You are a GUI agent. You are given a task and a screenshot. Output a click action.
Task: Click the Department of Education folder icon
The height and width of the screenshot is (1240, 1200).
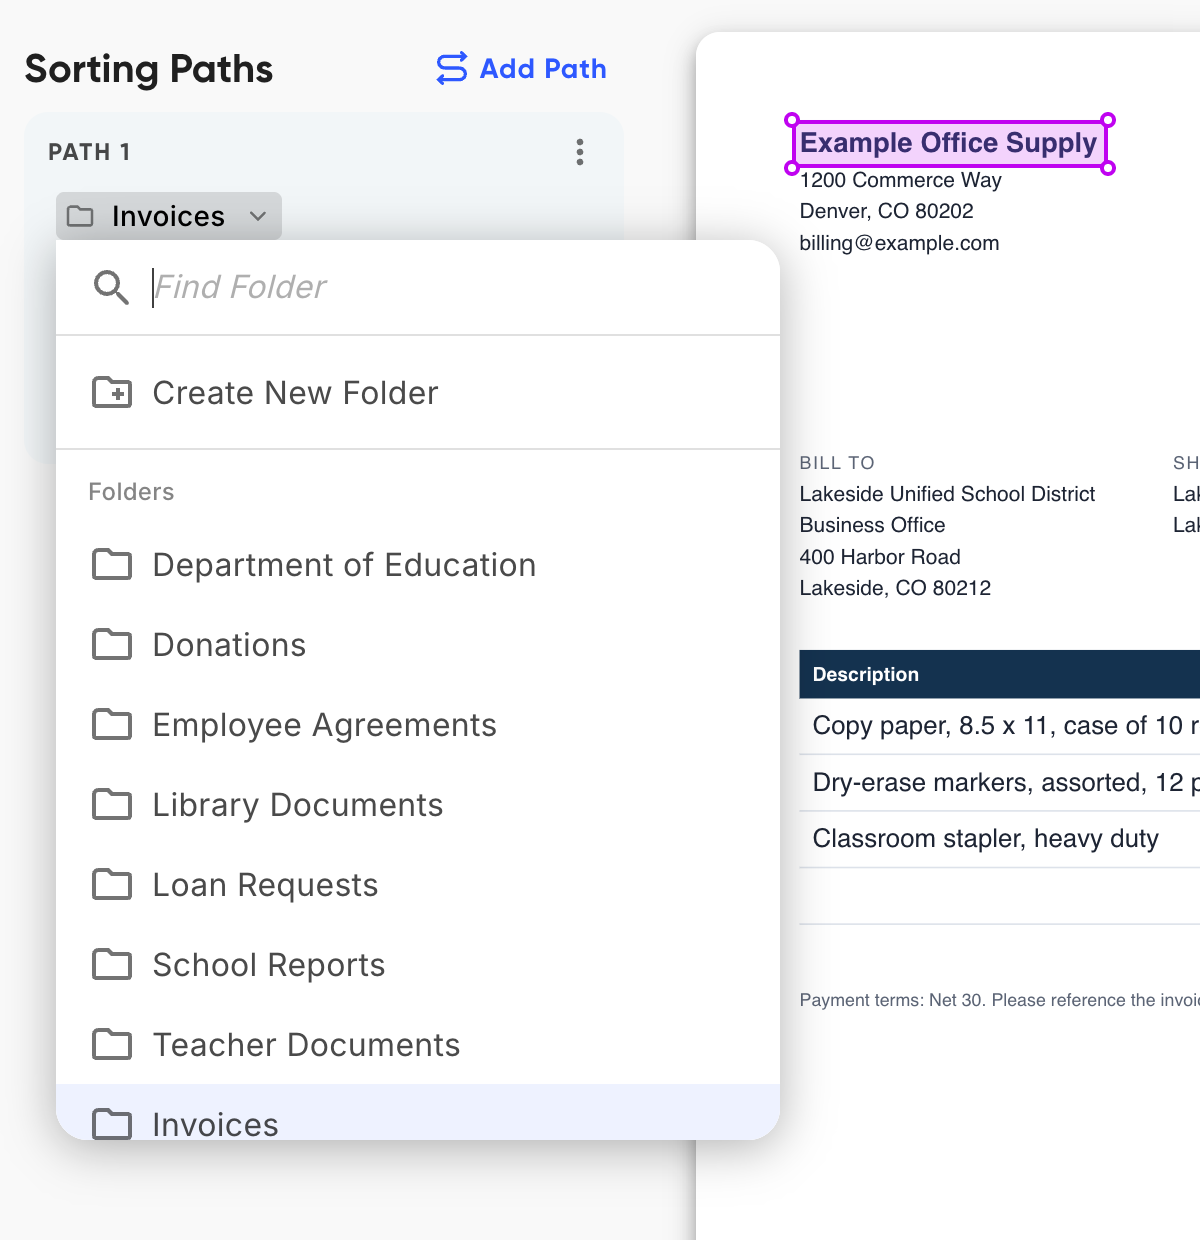click(112, 565)
